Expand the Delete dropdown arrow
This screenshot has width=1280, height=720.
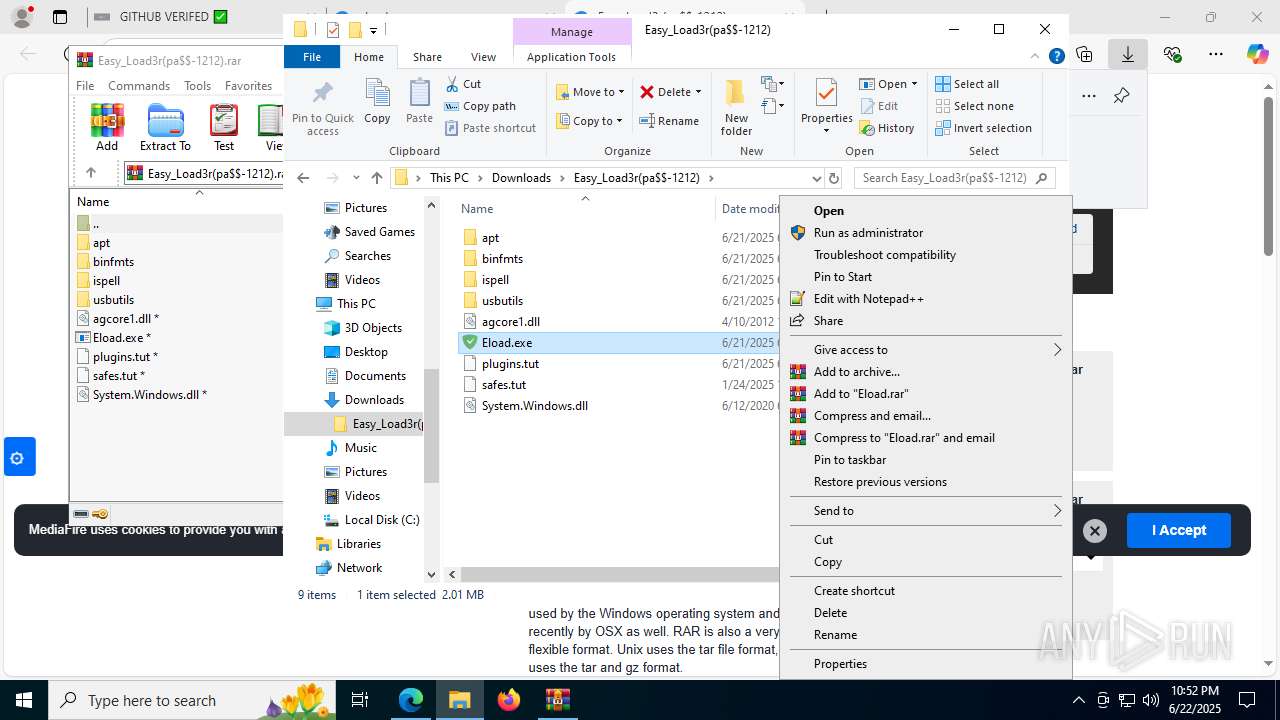pyautogui.click(x=698, y=92)
